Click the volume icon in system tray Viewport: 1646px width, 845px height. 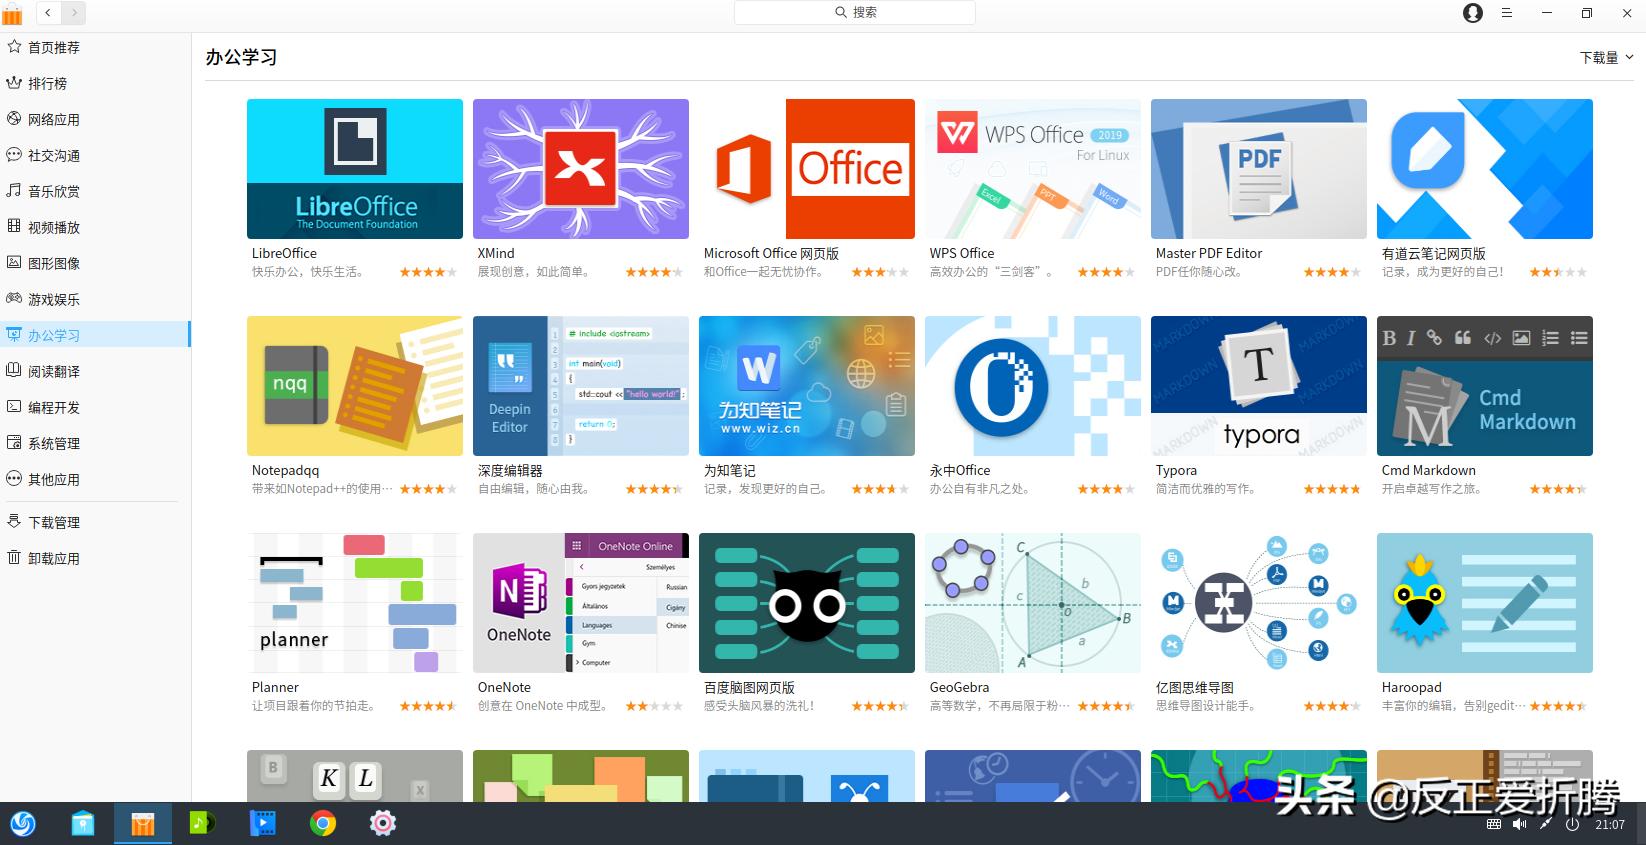coord(1519,824)
